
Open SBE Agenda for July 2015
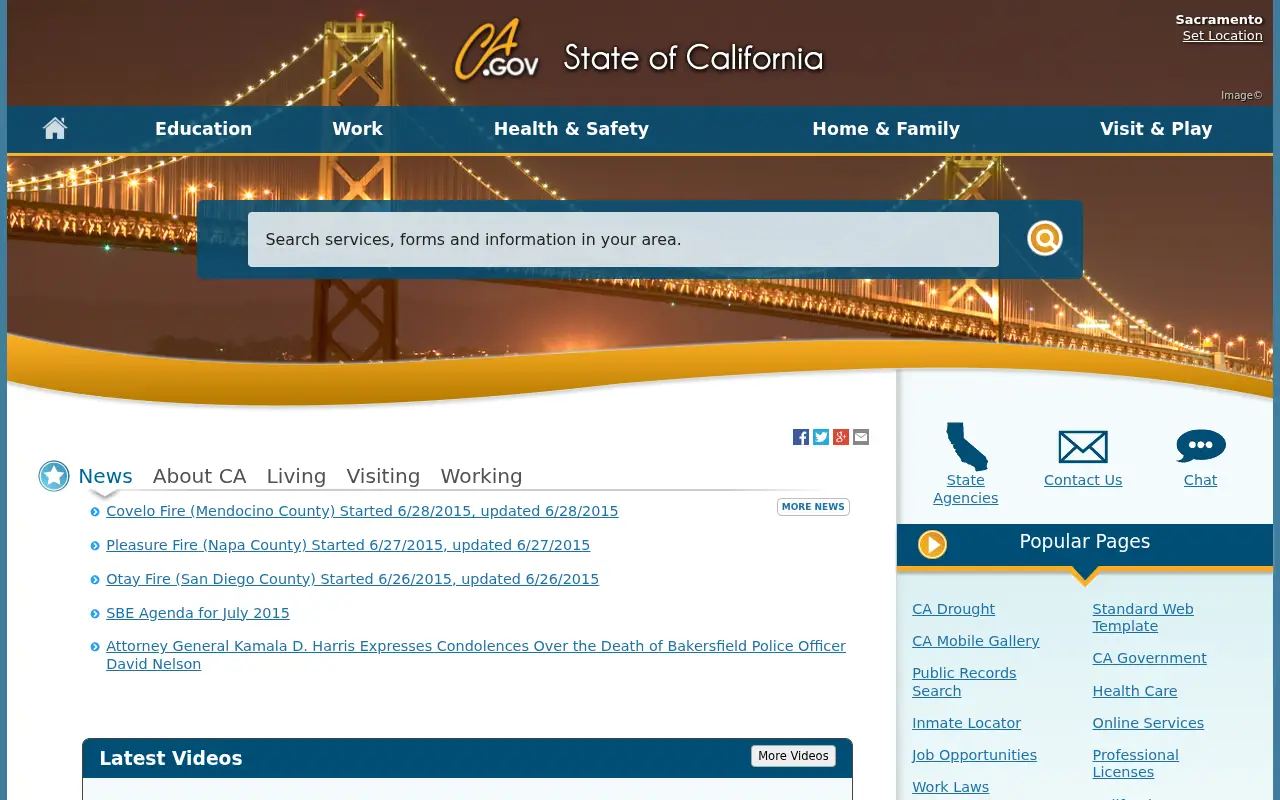[x=198, y=613]
